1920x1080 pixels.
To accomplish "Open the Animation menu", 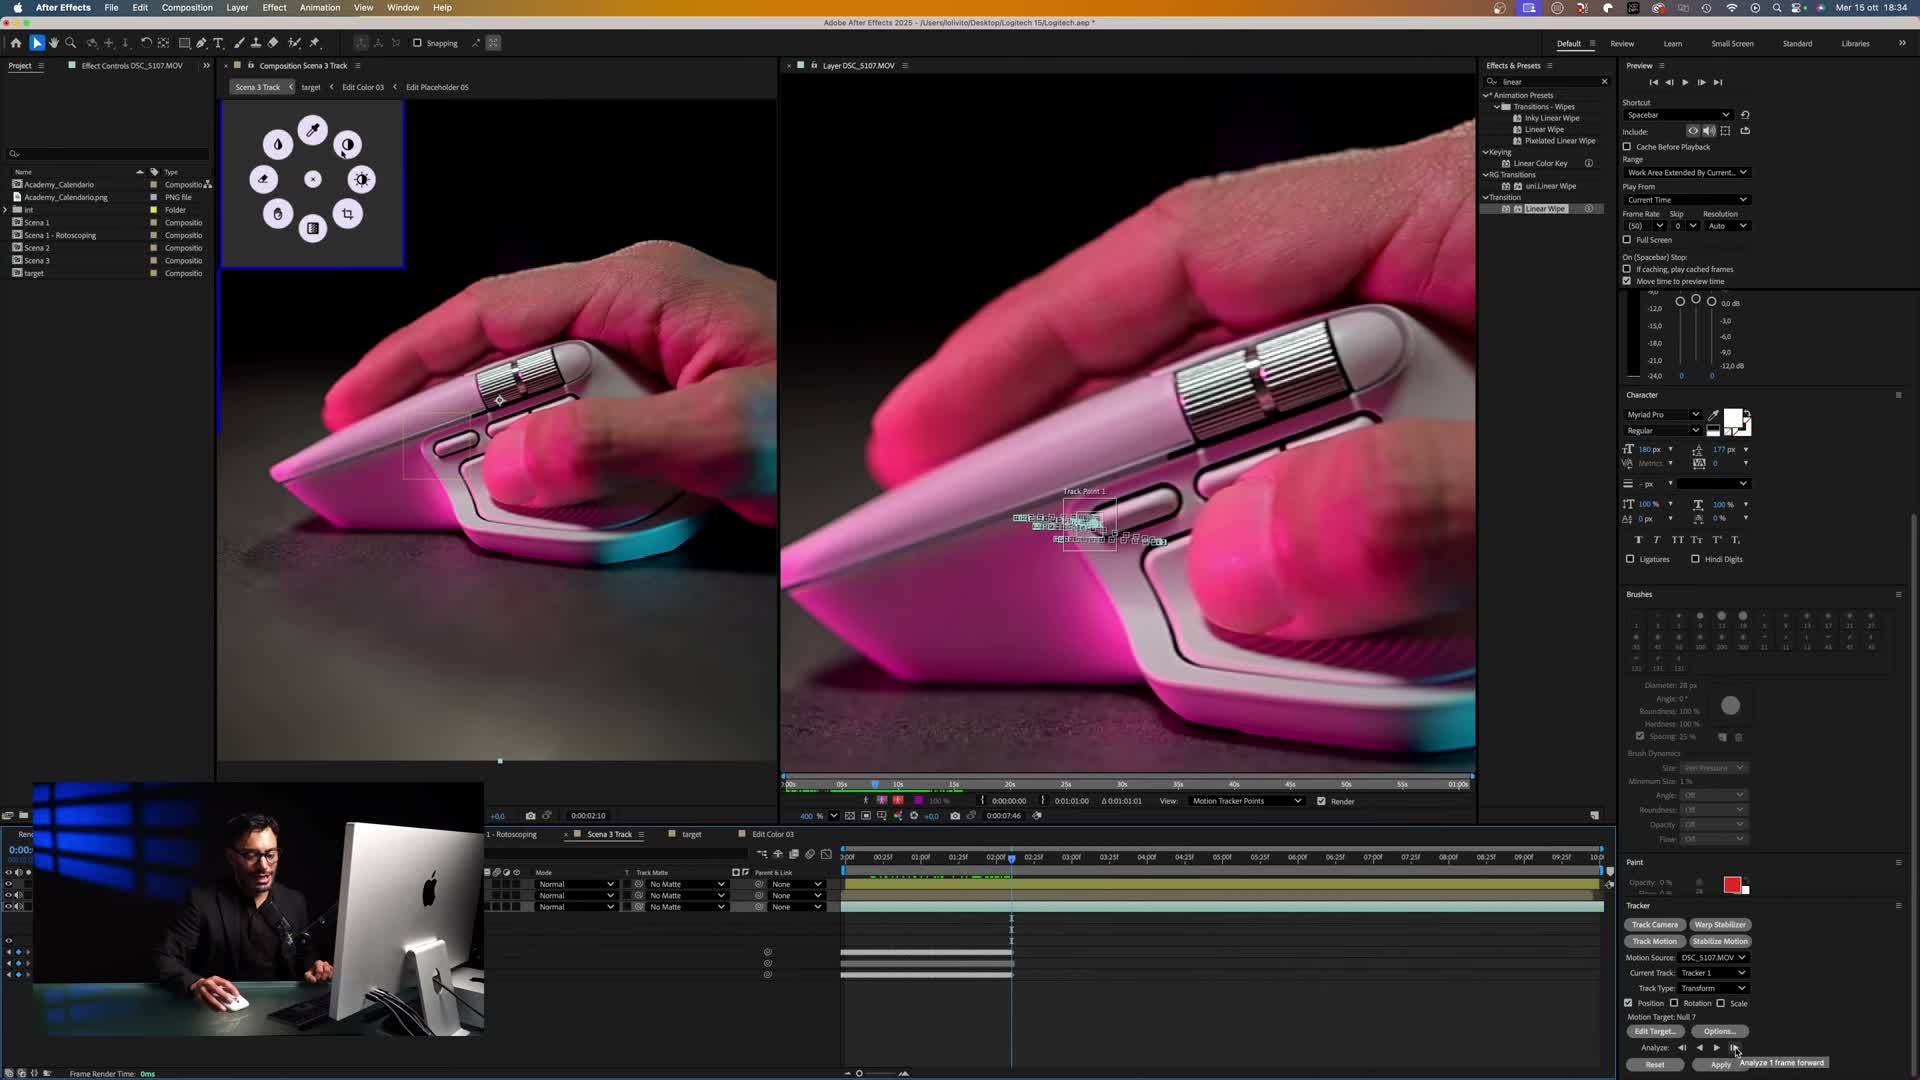I will click(x=320, y=7).
